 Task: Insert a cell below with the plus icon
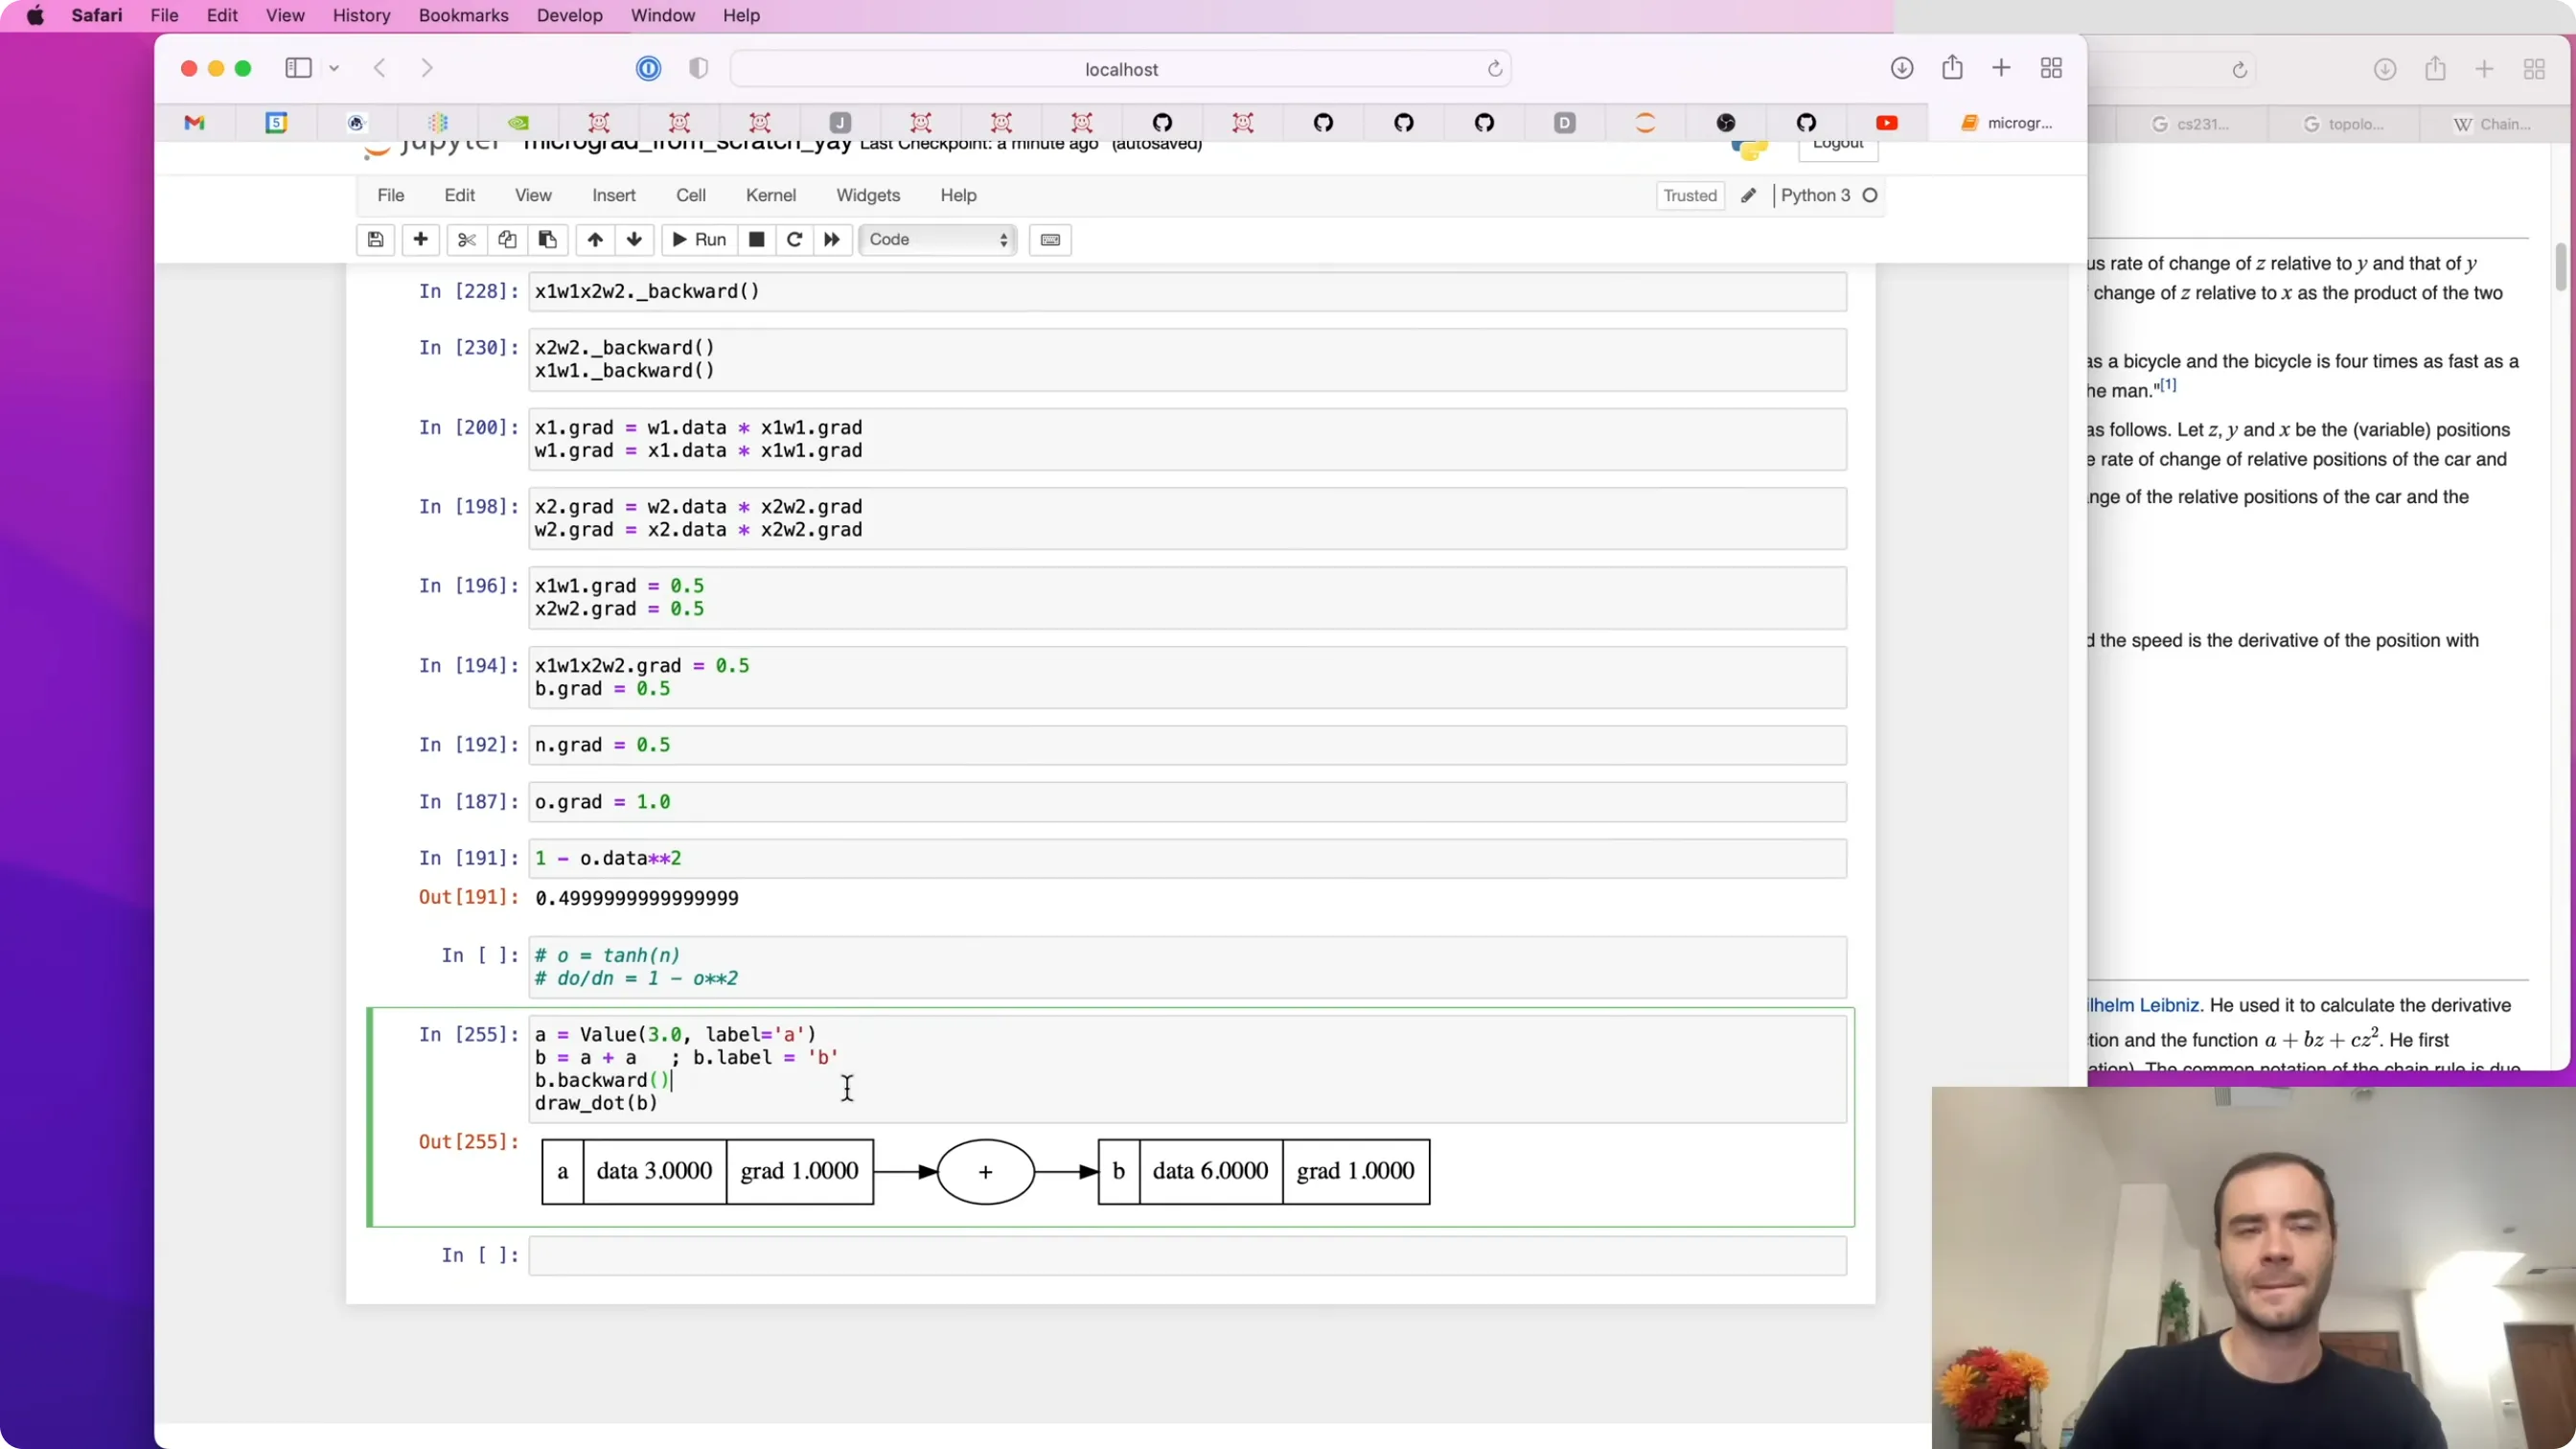tap(421, 240)
